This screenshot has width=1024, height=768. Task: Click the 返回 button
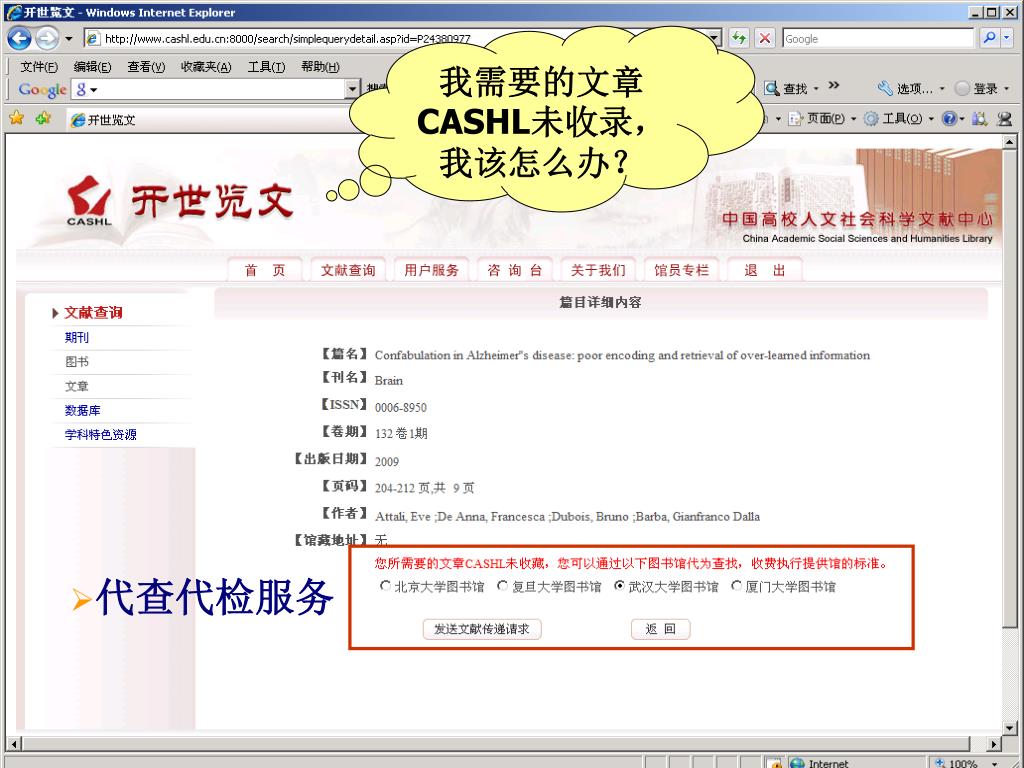point(660,629)
